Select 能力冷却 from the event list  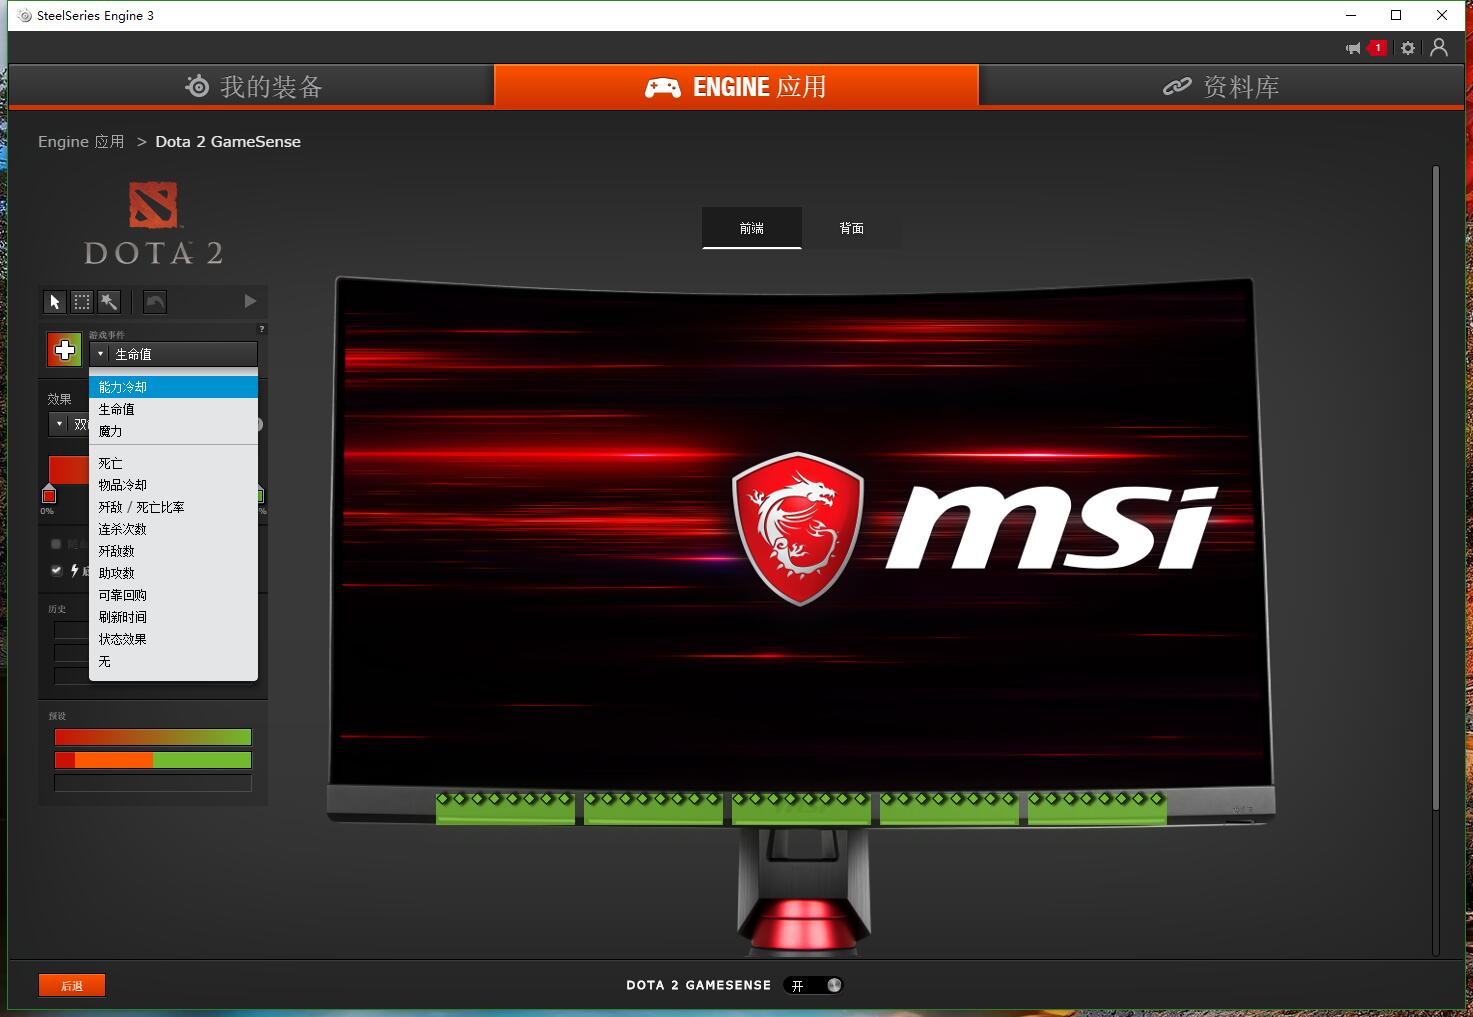tap(174, 387)
